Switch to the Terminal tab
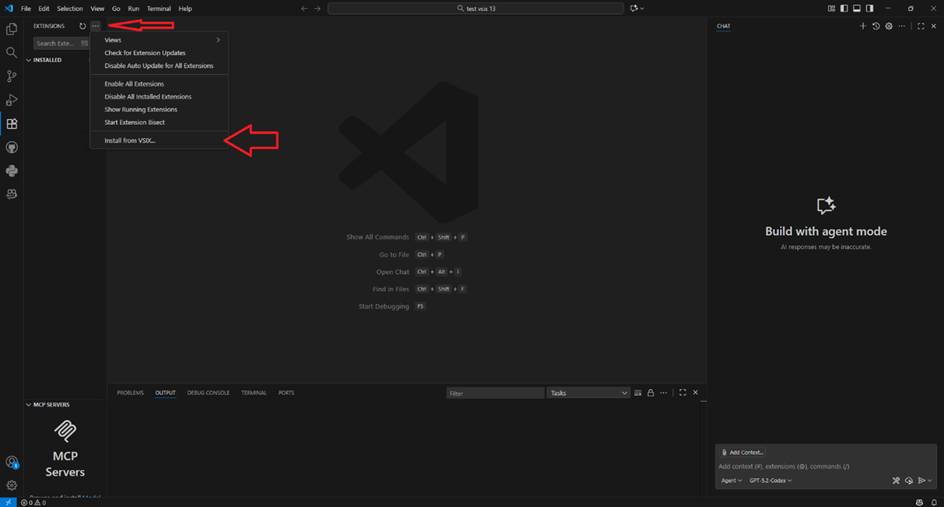The width and height of the screenshot is (944, 507). [x=253, y=393]
